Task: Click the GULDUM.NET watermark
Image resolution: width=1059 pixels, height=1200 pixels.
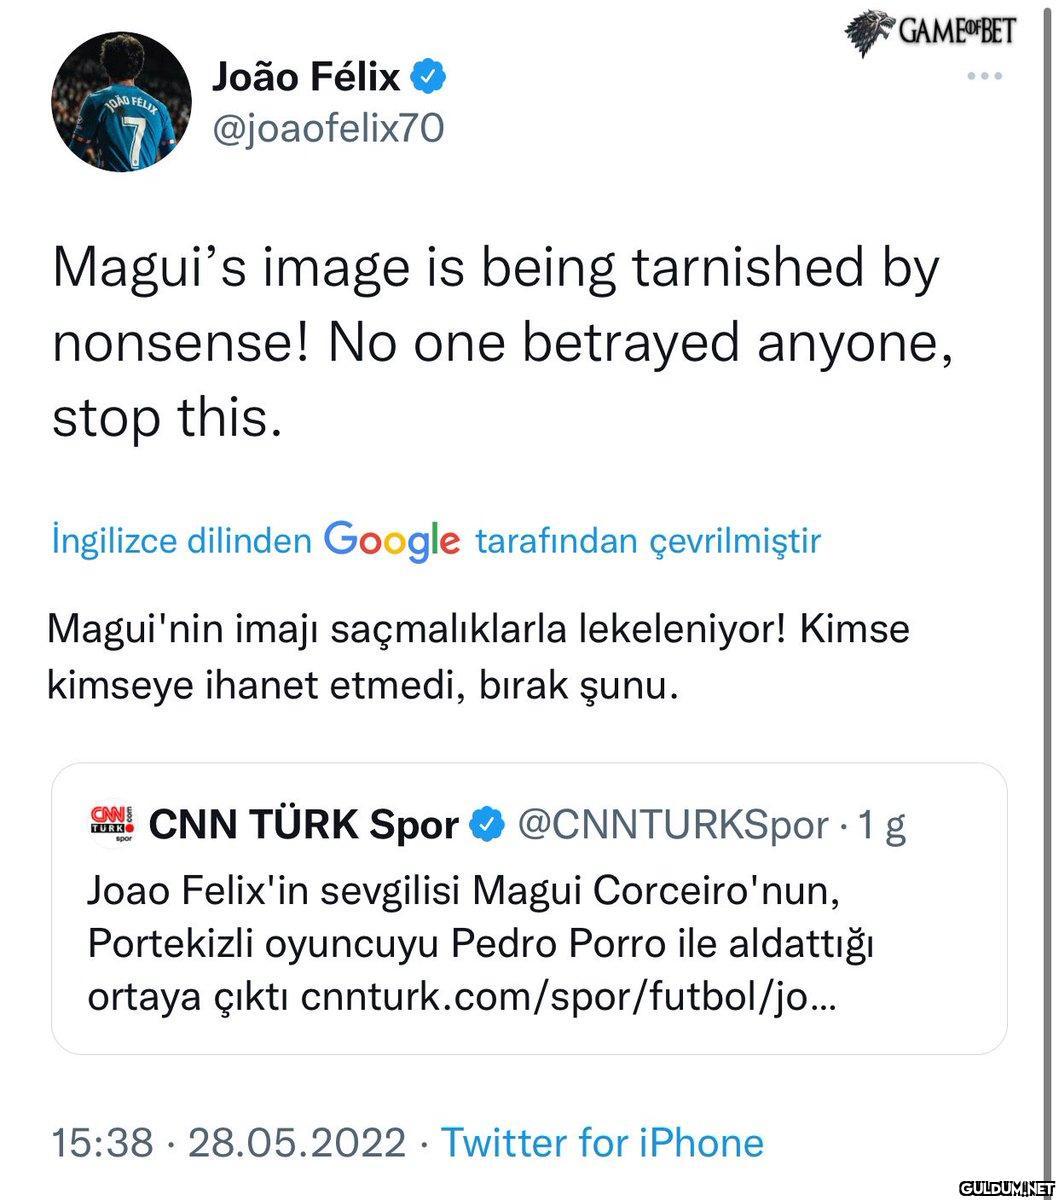Action: tap(1006, 1186)
